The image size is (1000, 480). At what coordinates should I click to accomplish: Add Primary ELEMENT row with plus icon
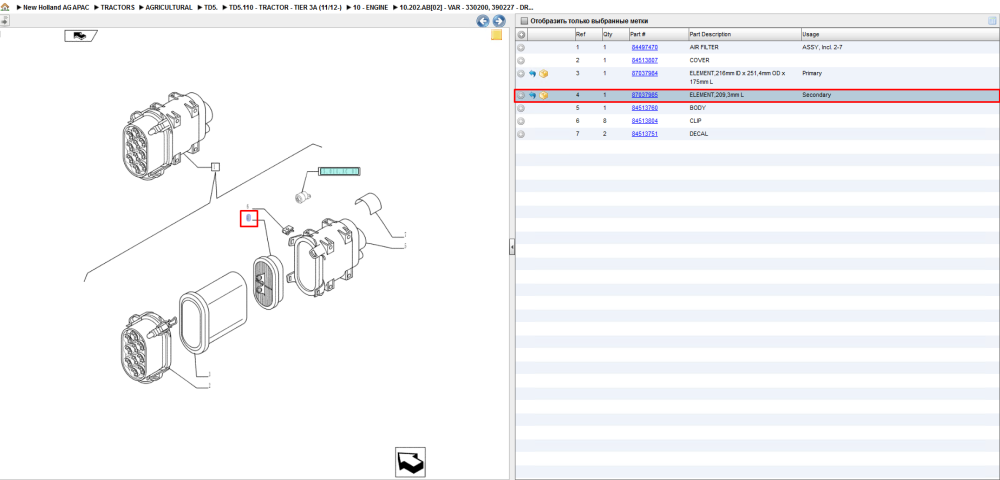click(521, 74)
